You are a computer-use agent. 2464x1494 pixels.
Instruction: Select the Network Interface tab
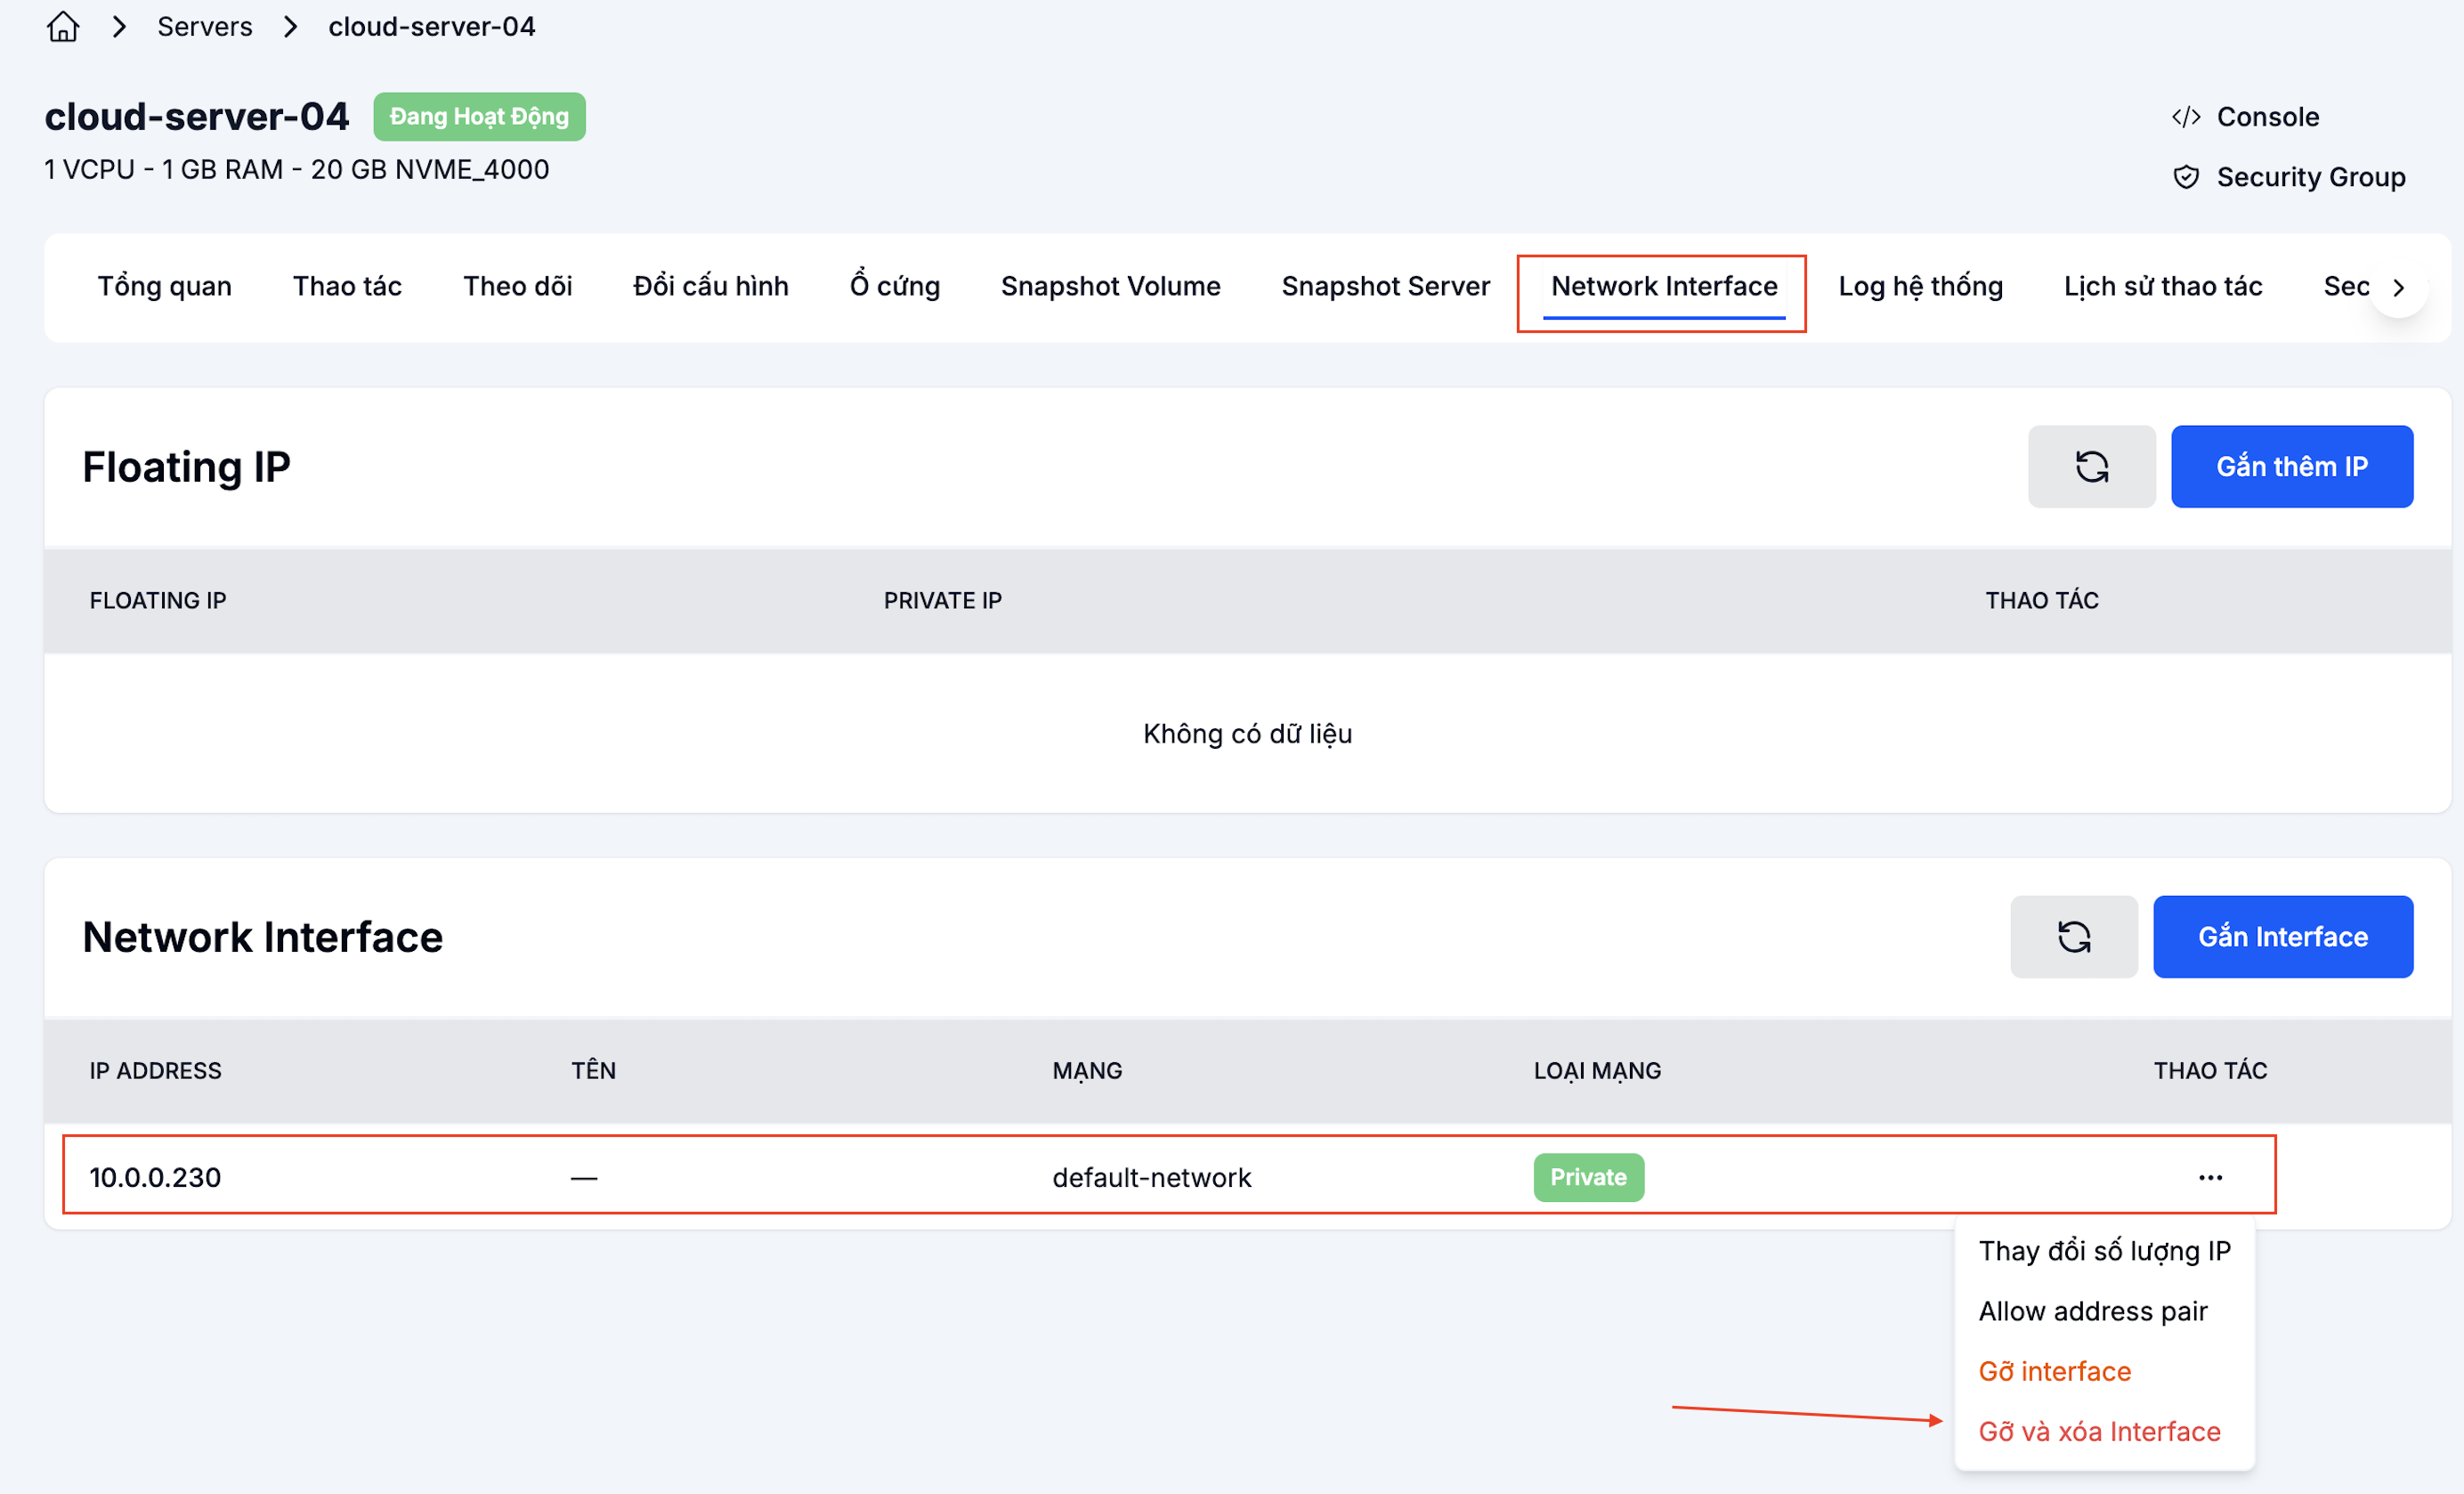pyautogui.click(x=1664, y=287)
